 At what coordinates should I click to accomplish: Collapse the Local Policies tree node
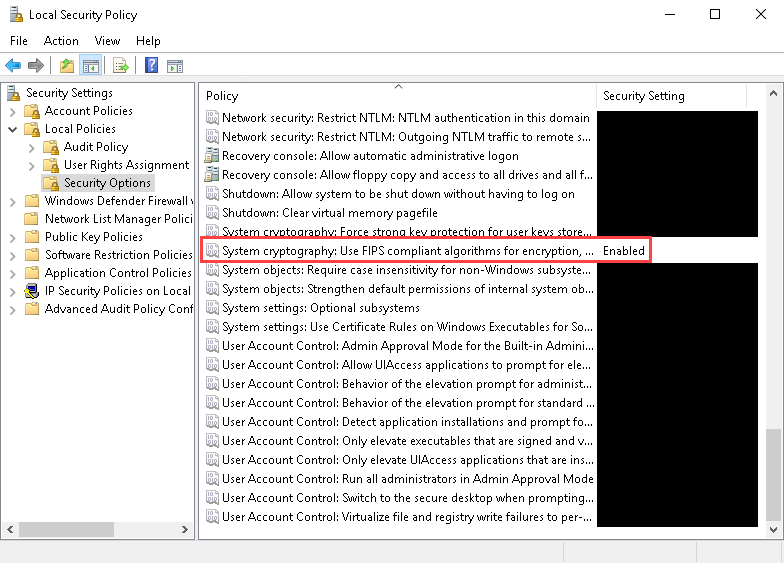click(12, 129)
